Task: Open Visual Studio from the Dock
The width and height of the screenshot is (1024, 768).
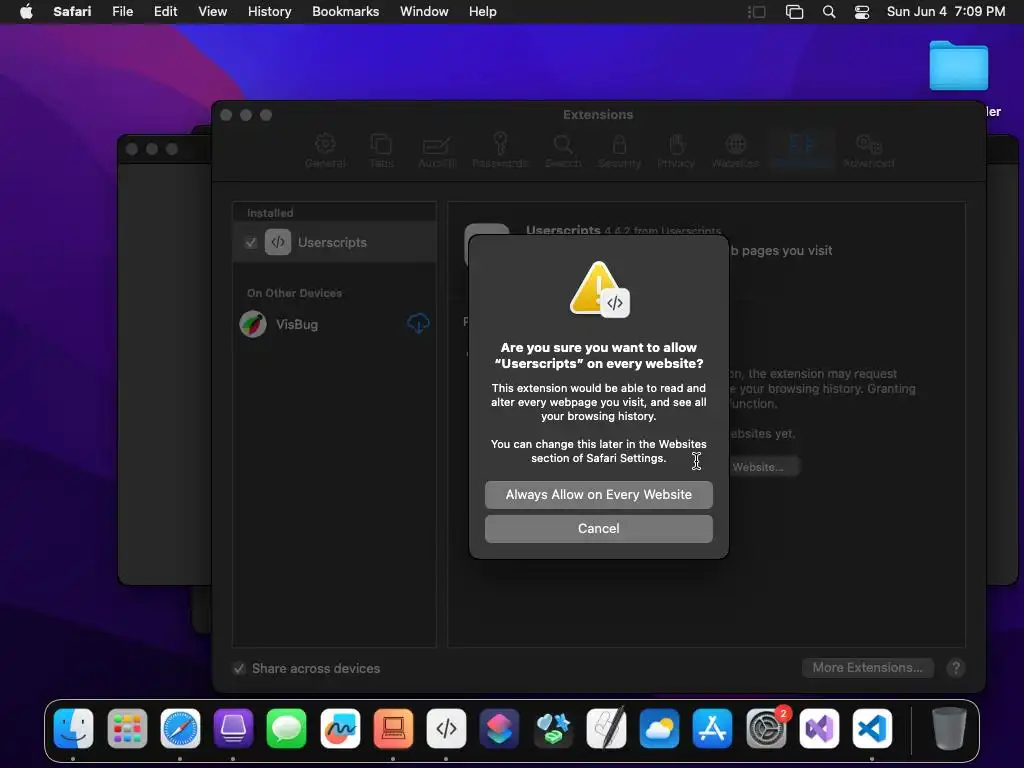Action: tap(819, 728)
